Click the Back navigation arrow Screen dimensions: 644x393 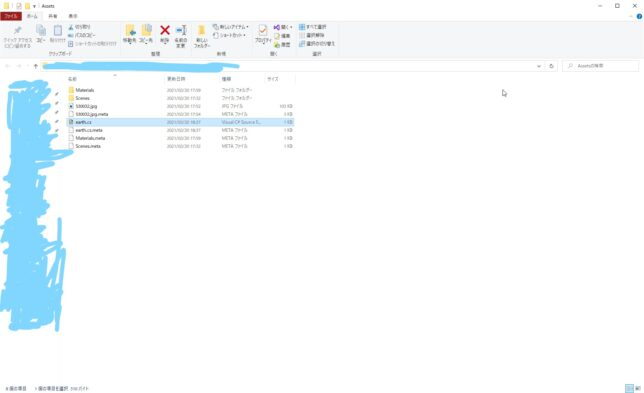pos(8,66)
